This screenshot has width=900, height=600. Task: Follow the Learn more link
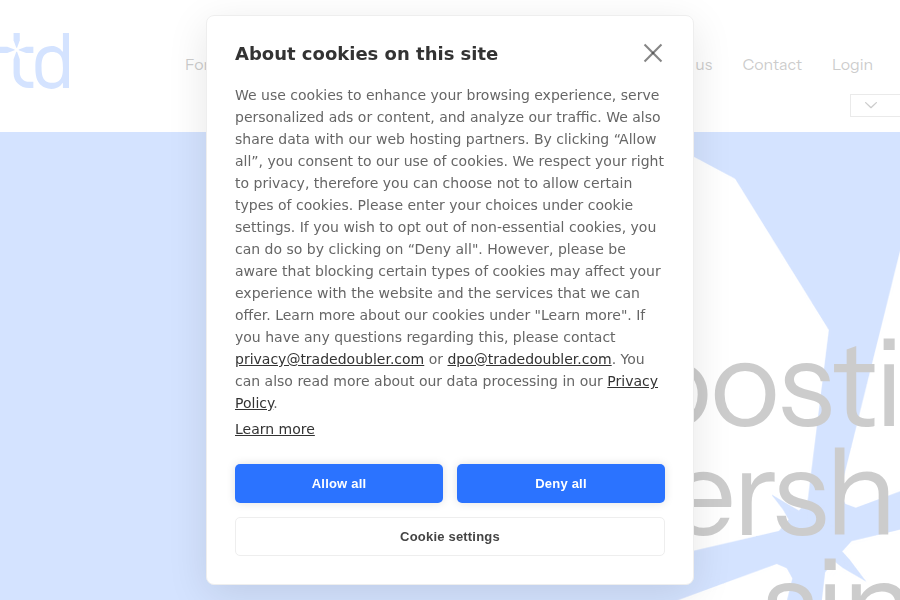pyautogui.click(x=275, y=429)
